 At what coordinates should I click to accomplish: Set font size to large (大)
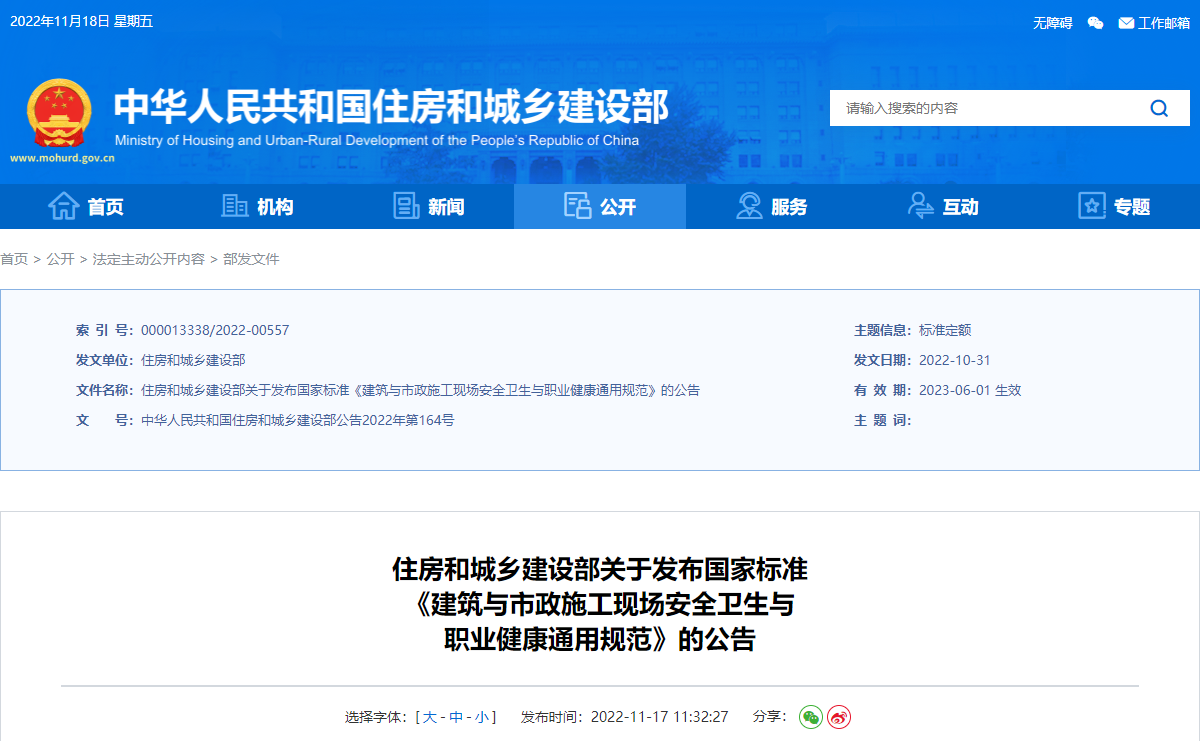click(x=430, y=717)
